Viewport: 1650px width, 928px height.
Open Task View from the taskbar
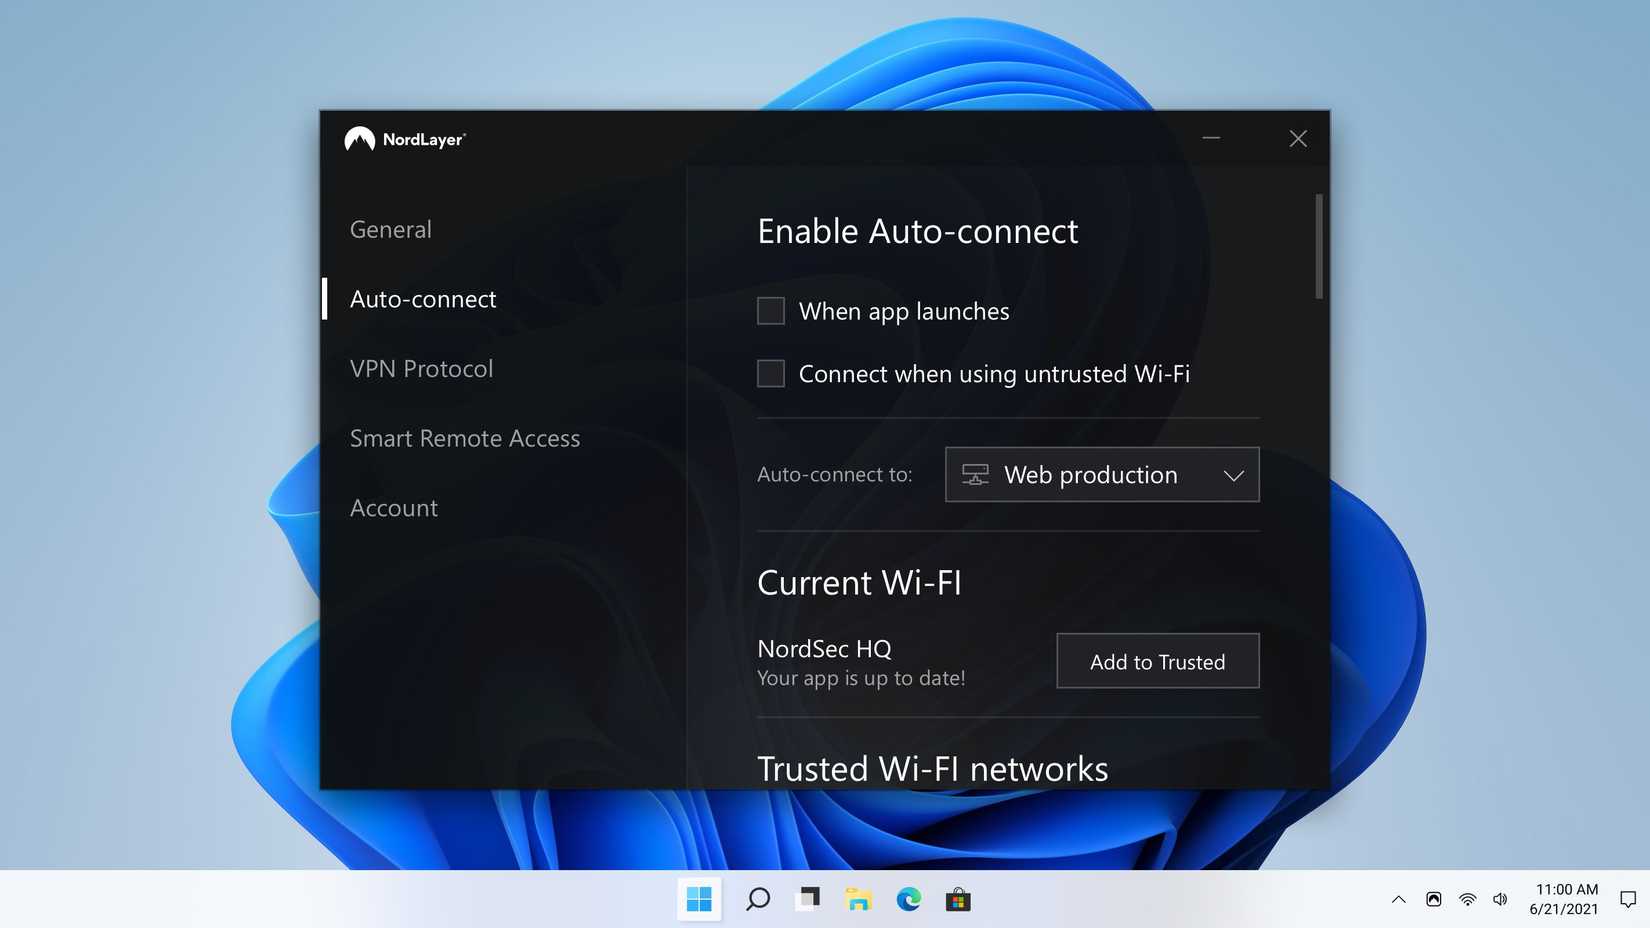[x=807, y=899]
